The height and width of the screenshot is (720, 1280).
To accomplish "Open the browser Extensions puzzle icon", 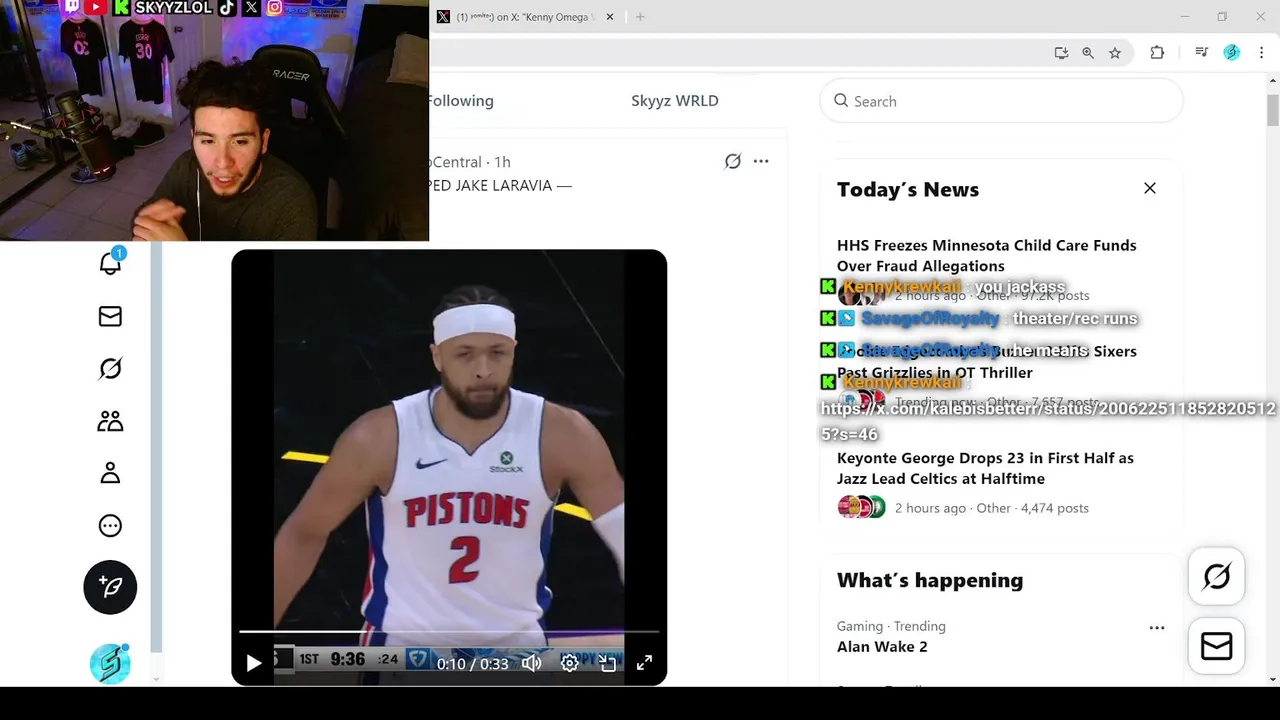I will point(1157,53).
